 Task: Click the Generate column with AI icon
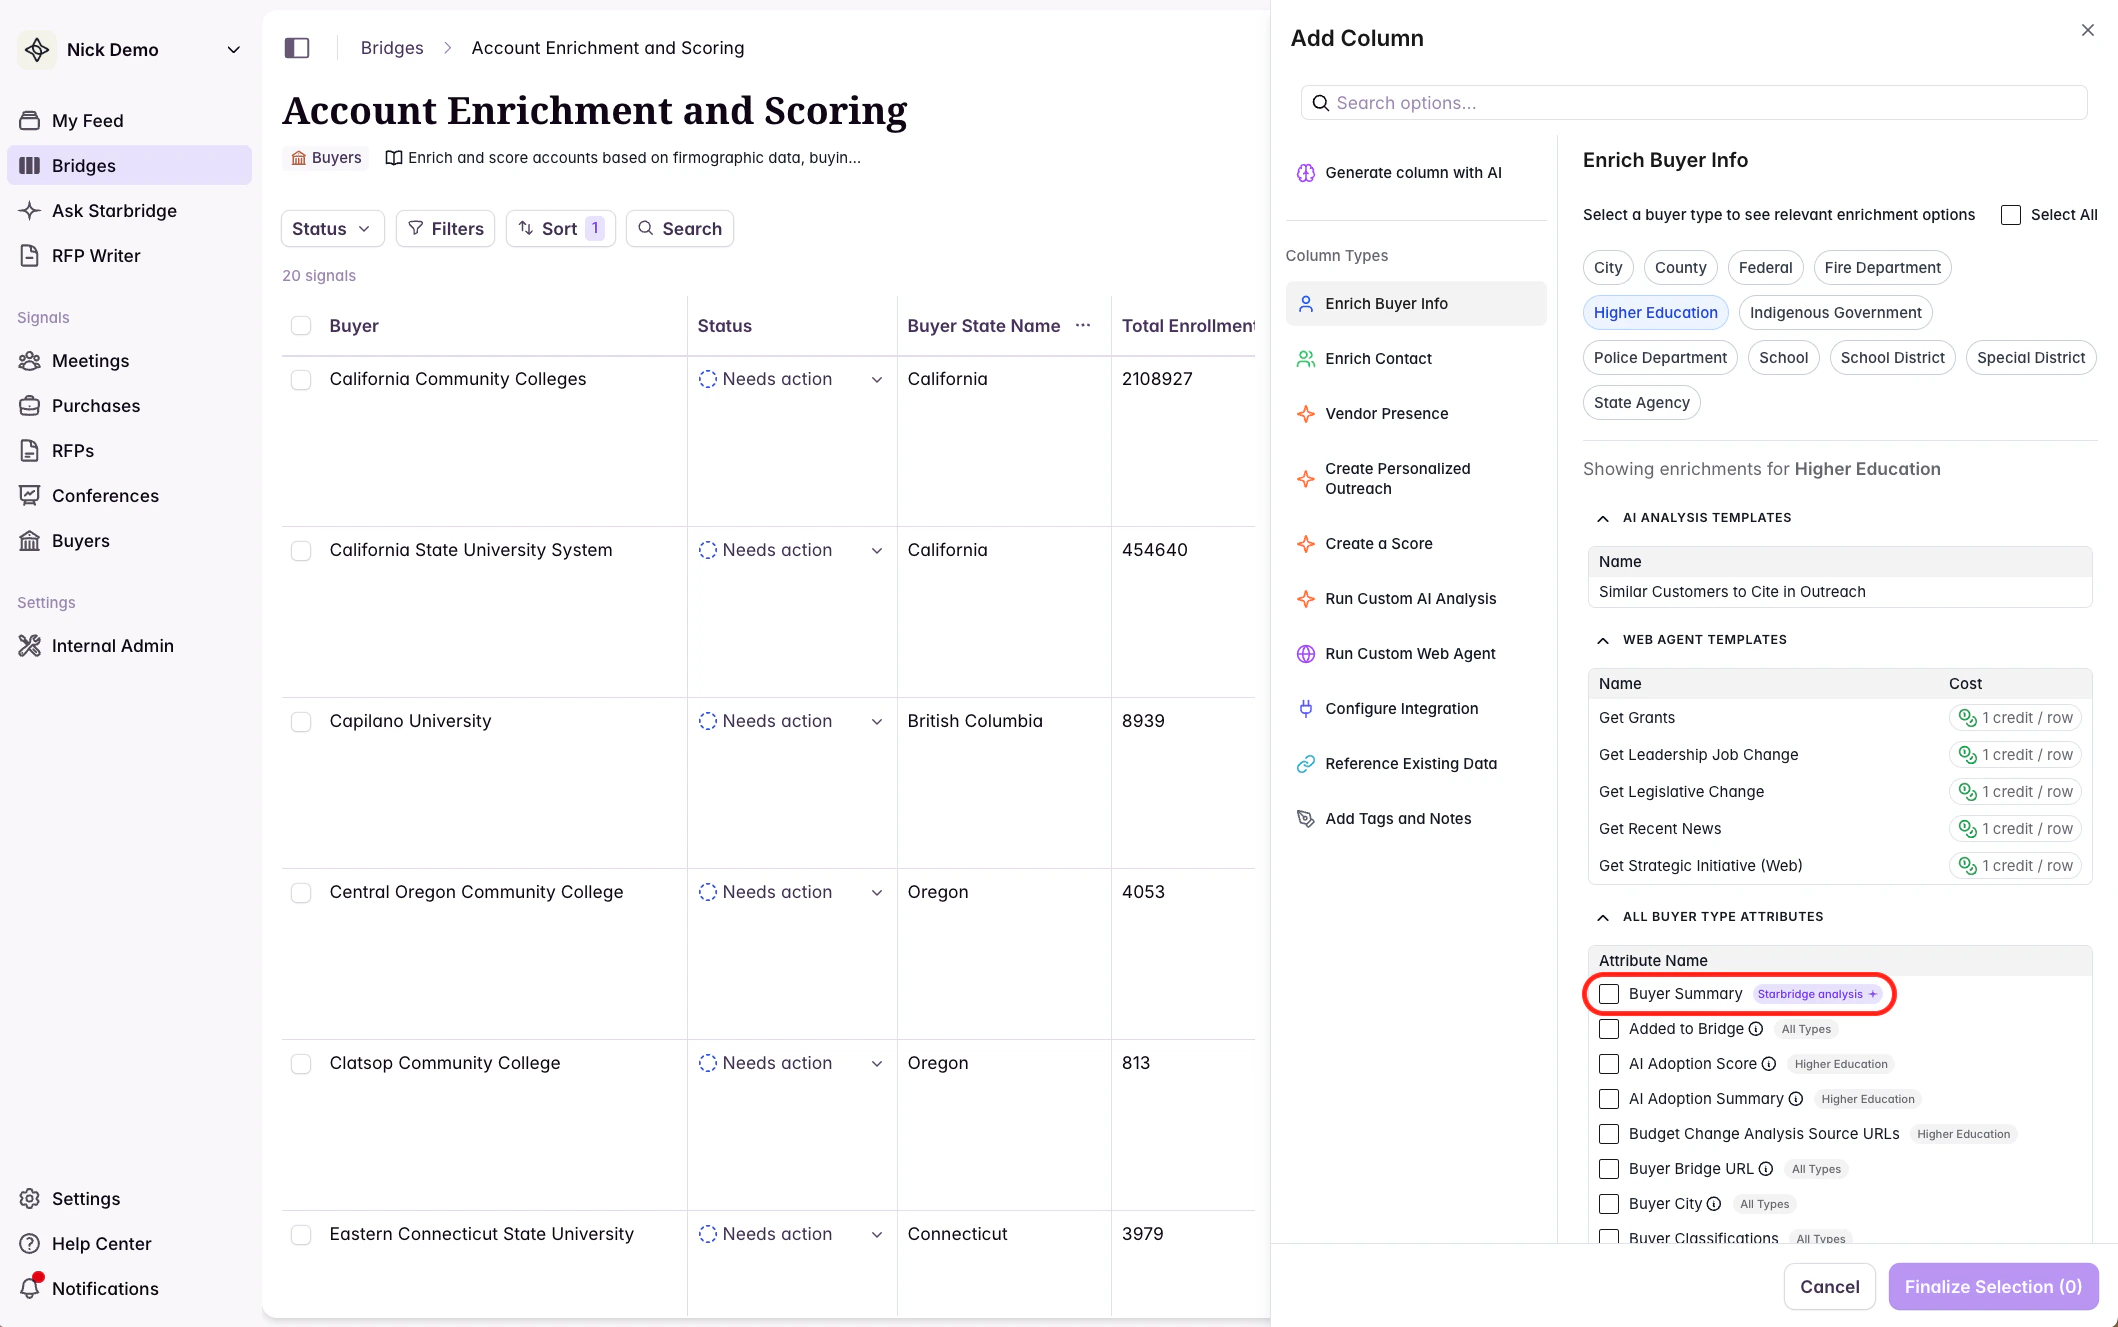[1305, 173]
